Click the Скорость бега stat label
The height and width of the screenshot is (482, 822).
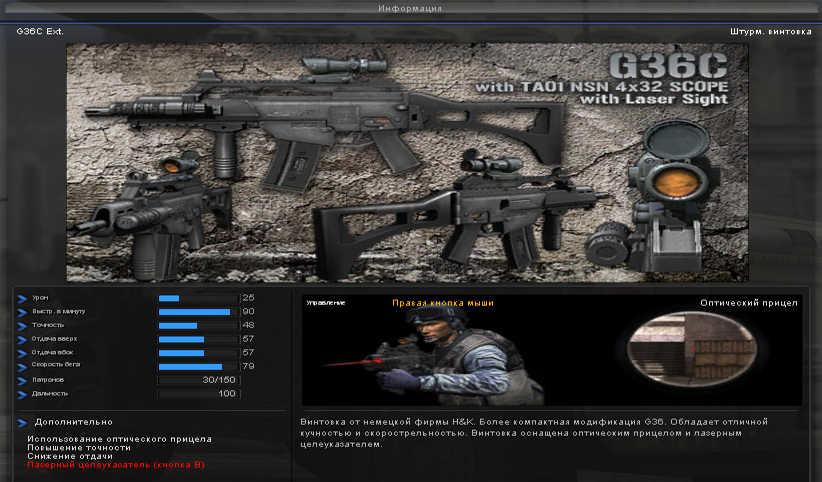coord(56,365)
